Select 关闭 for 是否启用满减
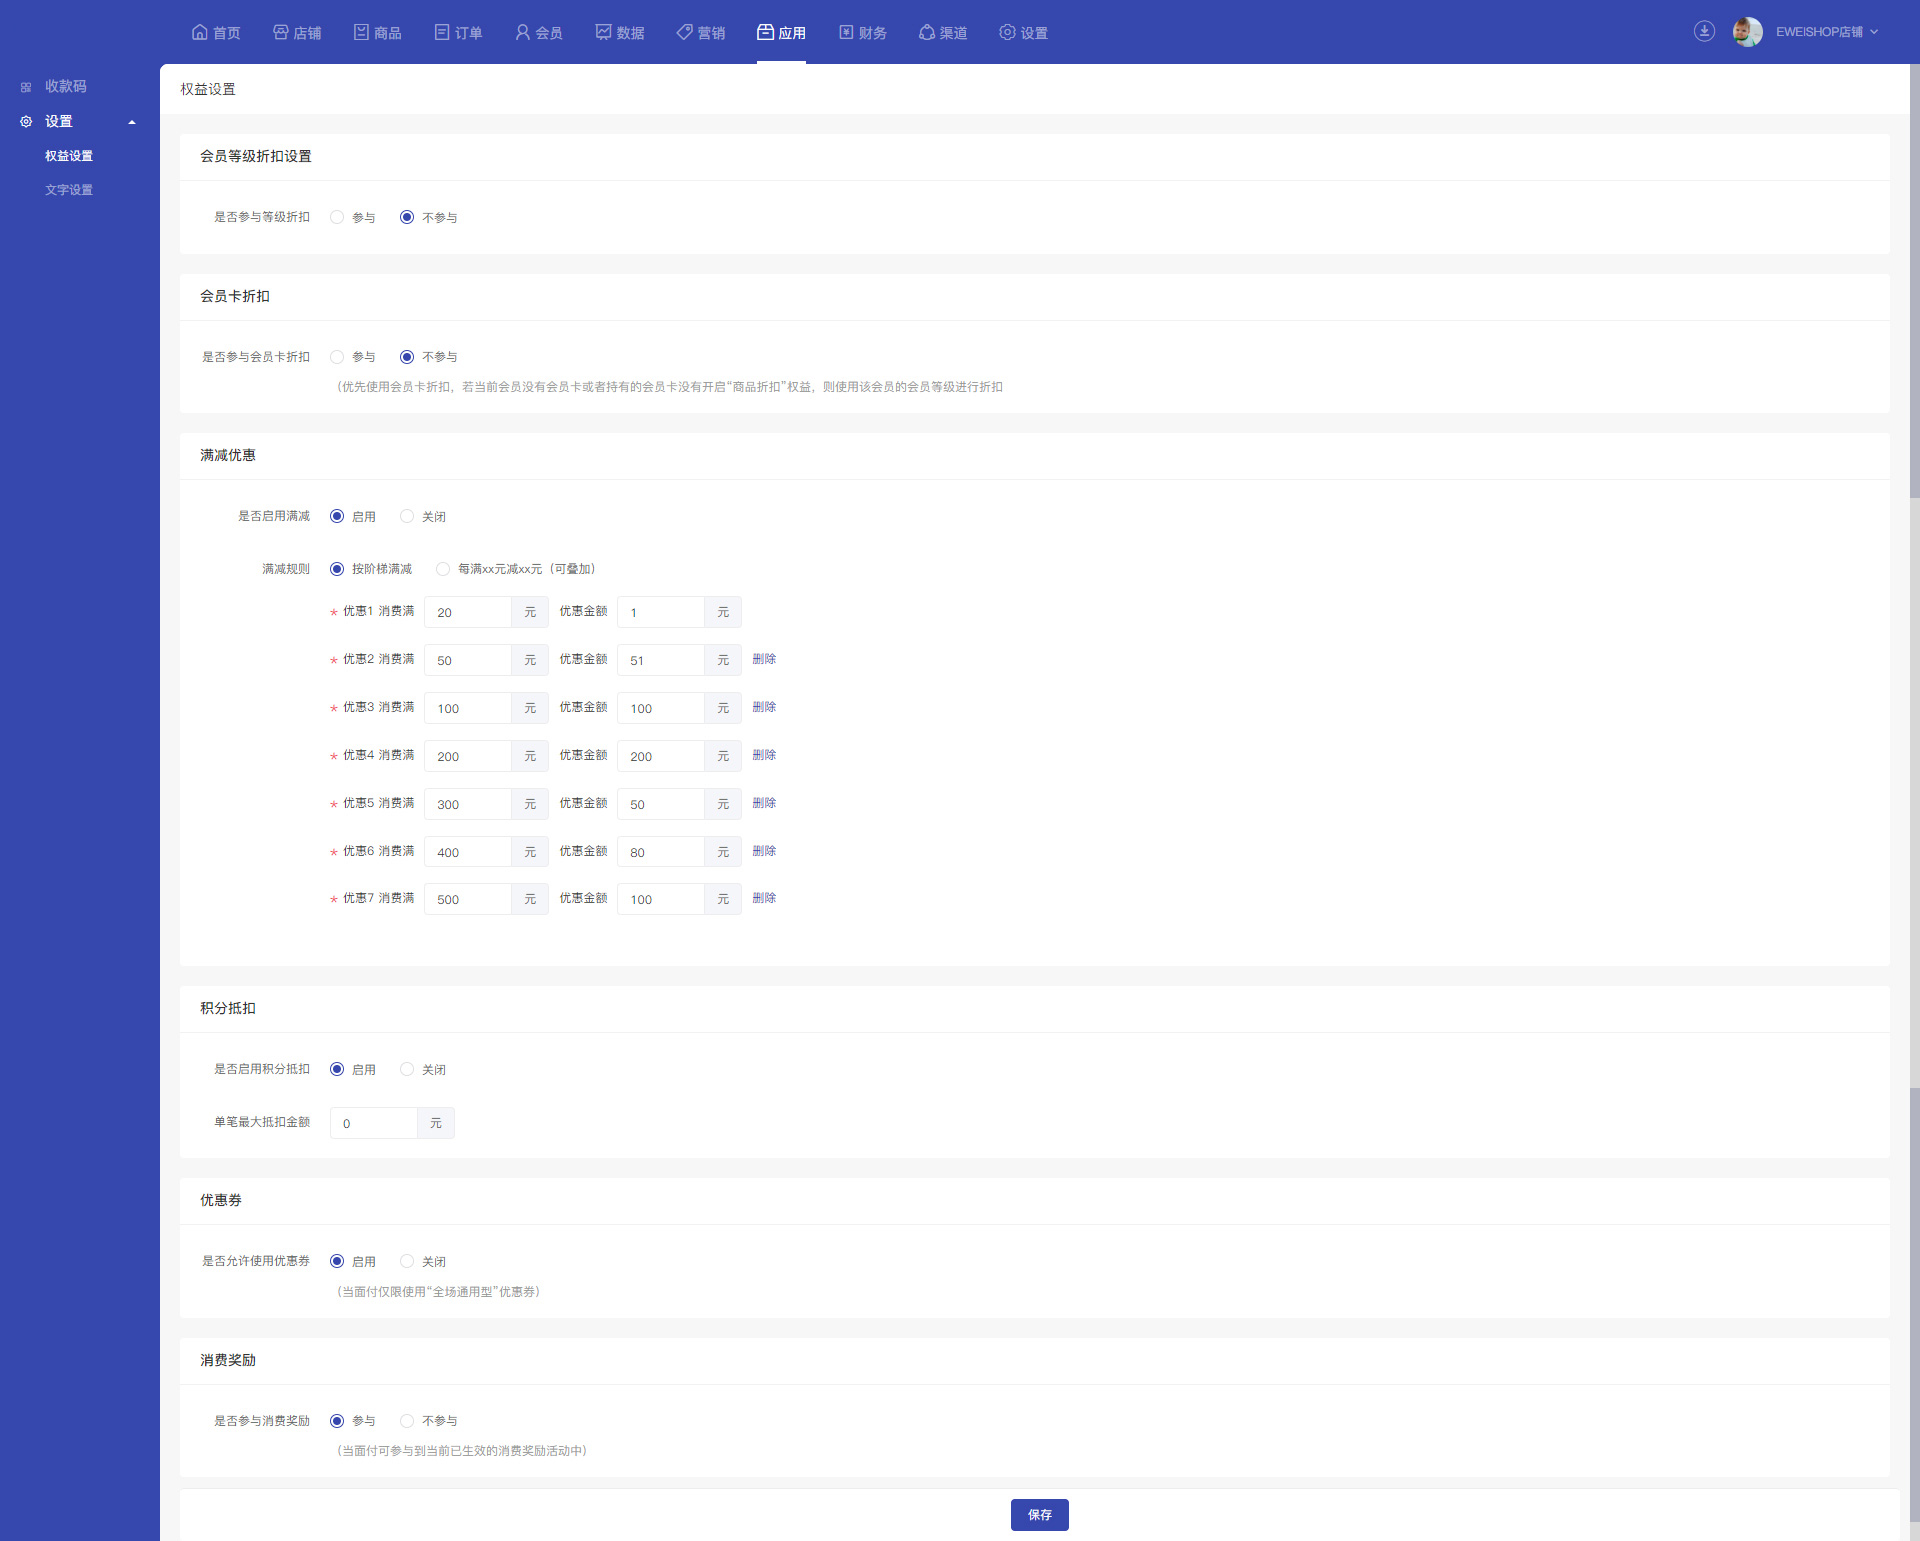Viewport: 1920px width, 1541px height. pyautogui.click(x=407, y=516)
